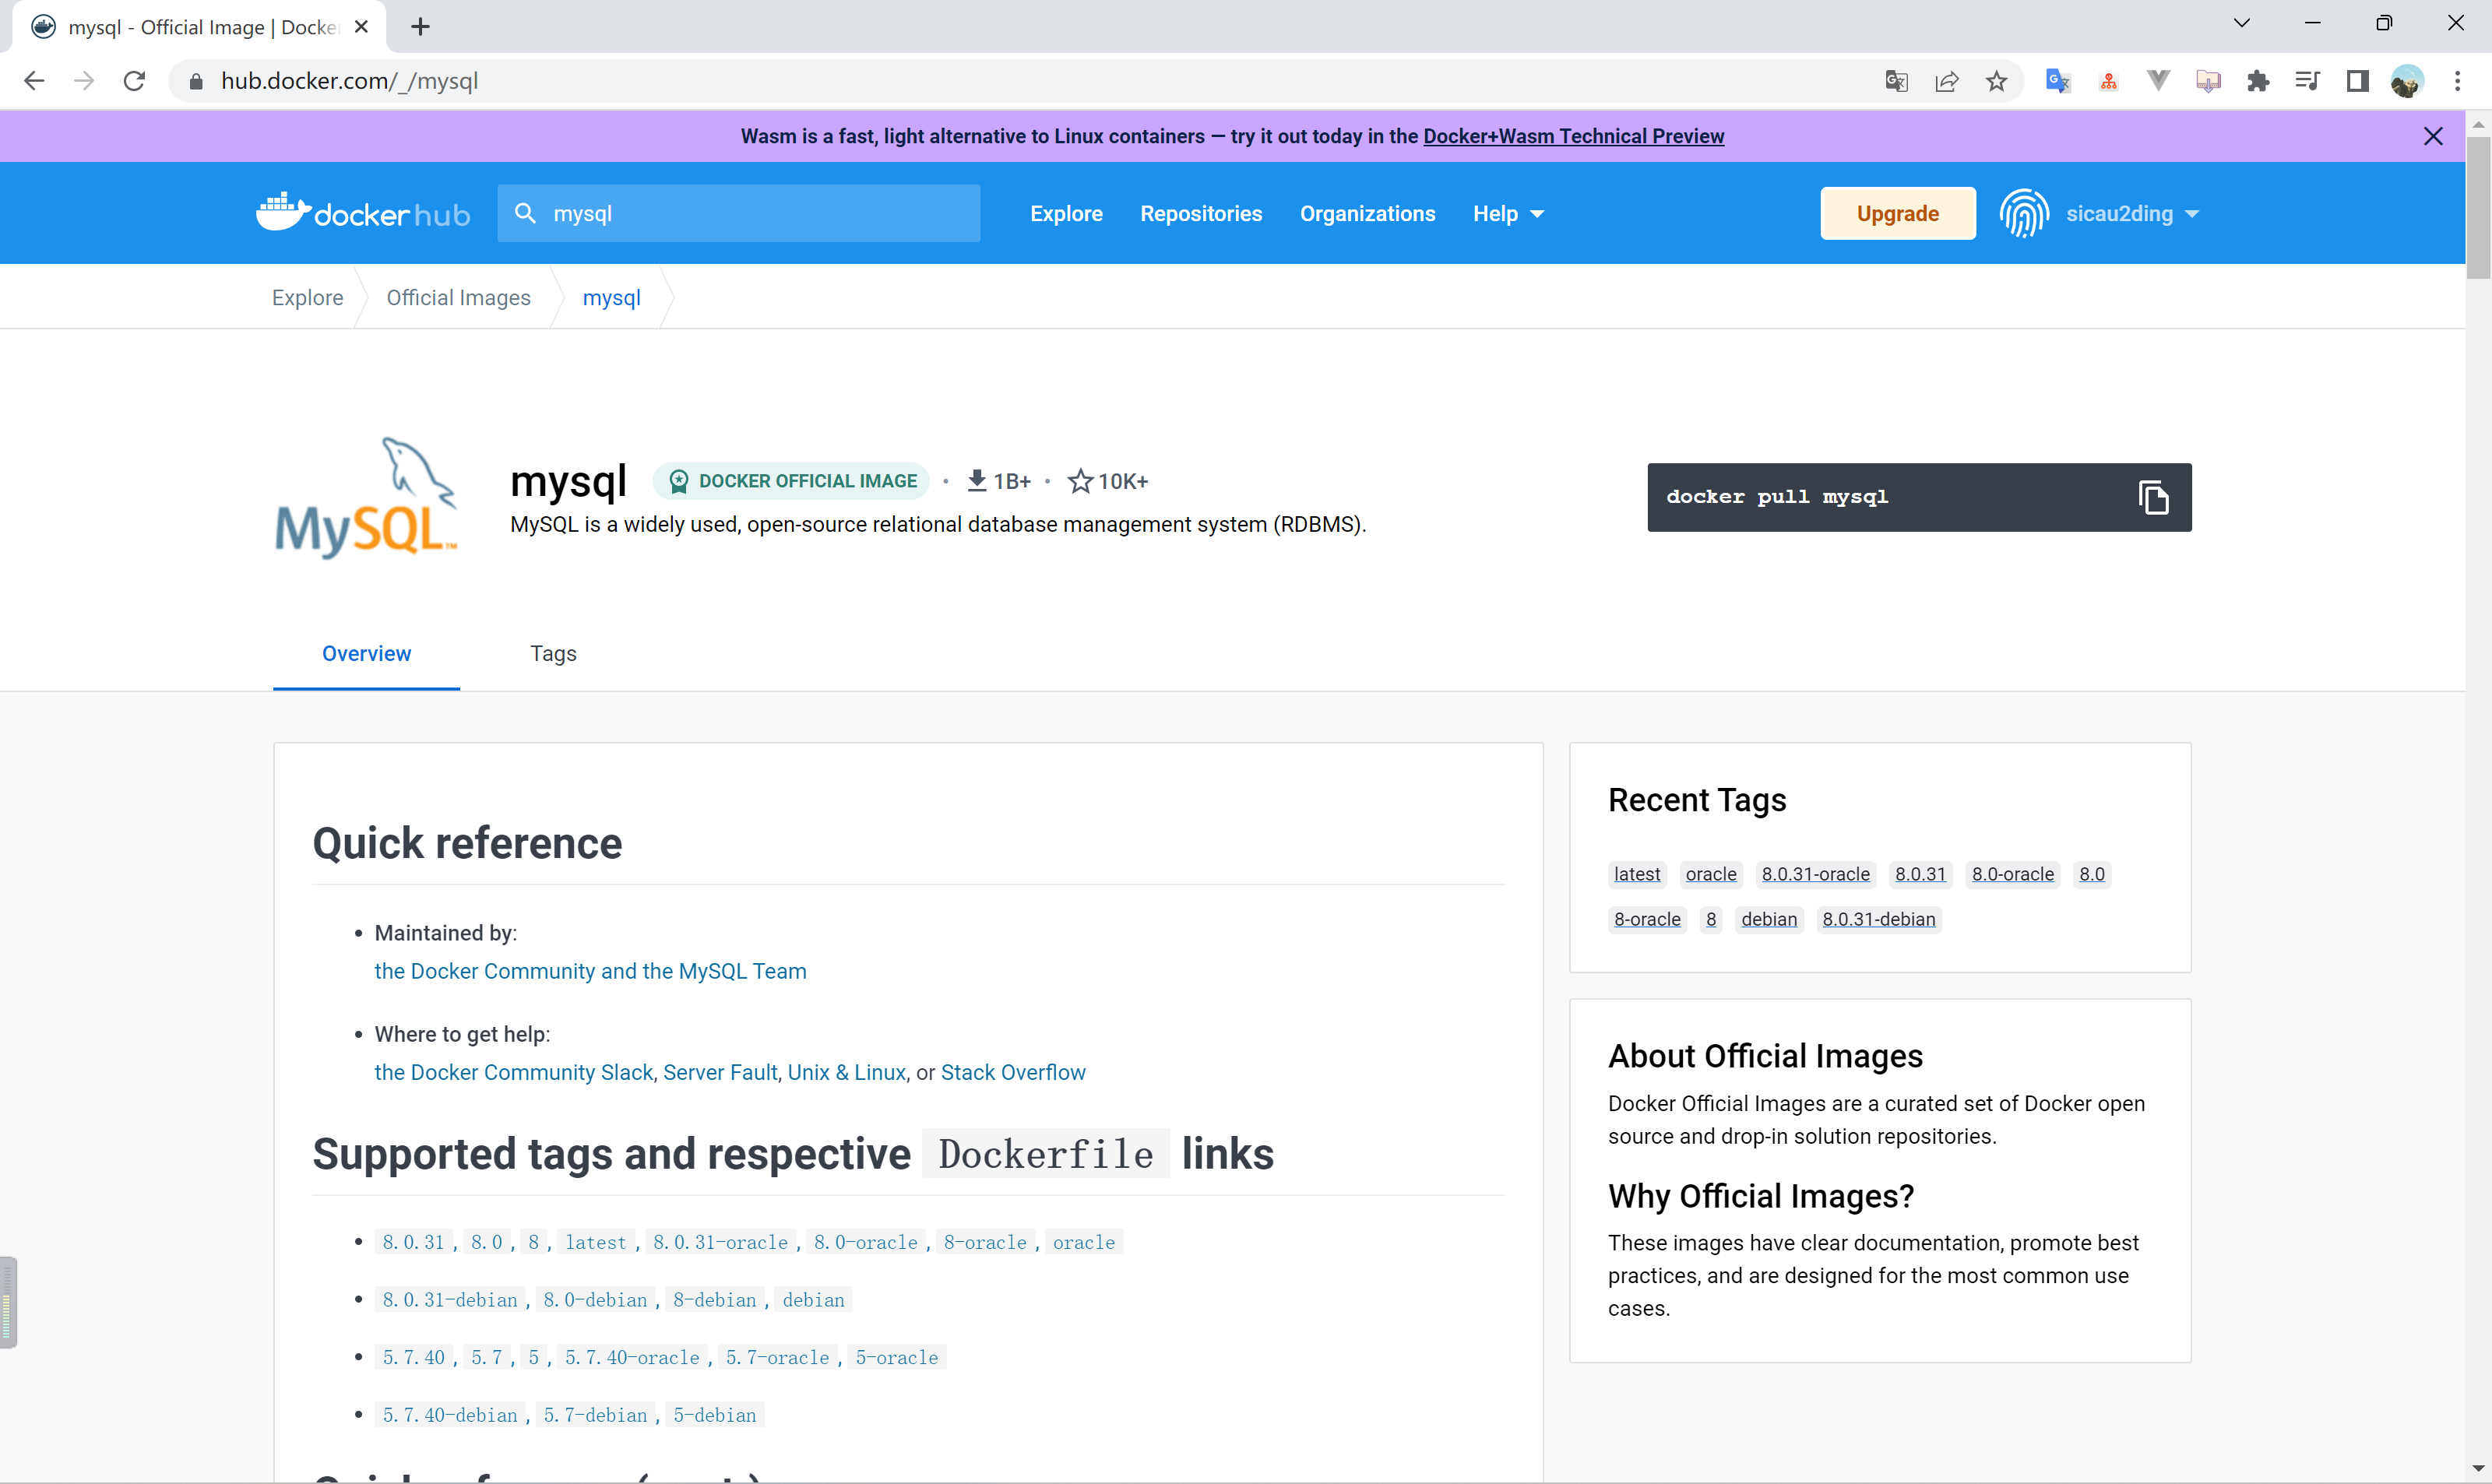The height and width of the screenshot is (1484, 2492).
Task: Click the Explore navigation menu item
Action: click(1065, 214)
